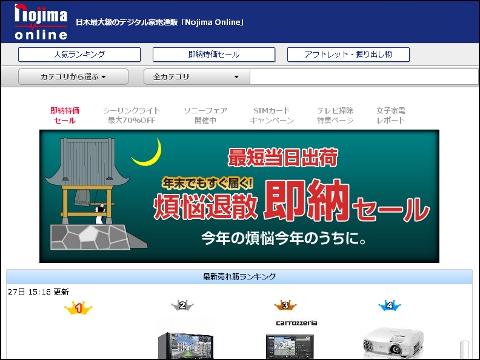Select the シーリングライト最大70%OFF tab
Viewport: 480px width, 360px height.
pos(131,115)
